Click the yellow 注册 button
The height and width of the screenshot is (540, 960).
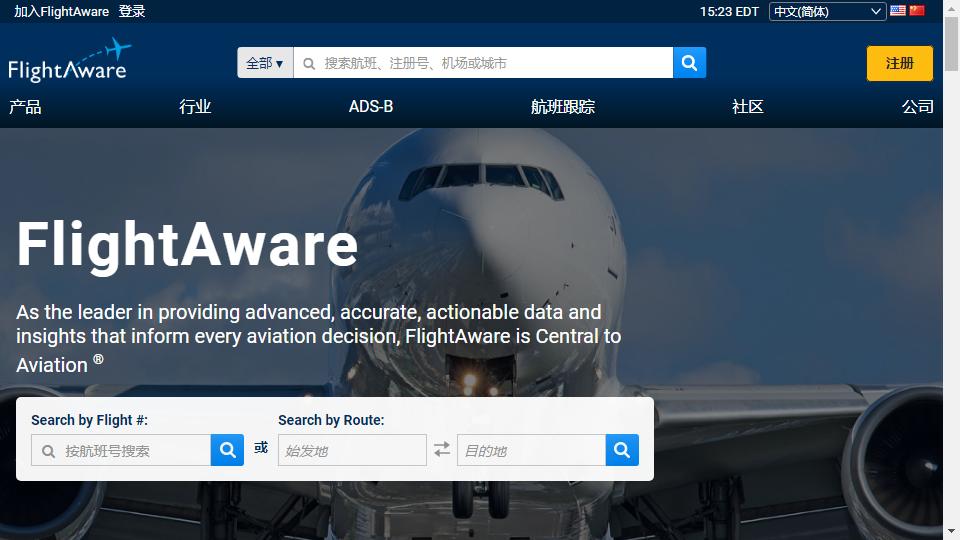(899, 63)
